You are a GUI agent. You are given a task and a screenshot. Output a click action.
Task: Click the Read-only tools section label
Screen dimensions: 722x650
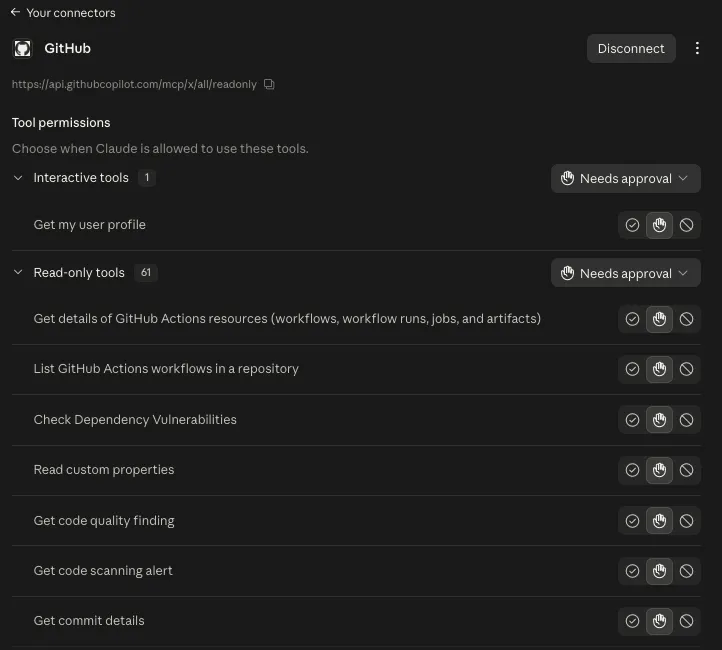point(79,273)
